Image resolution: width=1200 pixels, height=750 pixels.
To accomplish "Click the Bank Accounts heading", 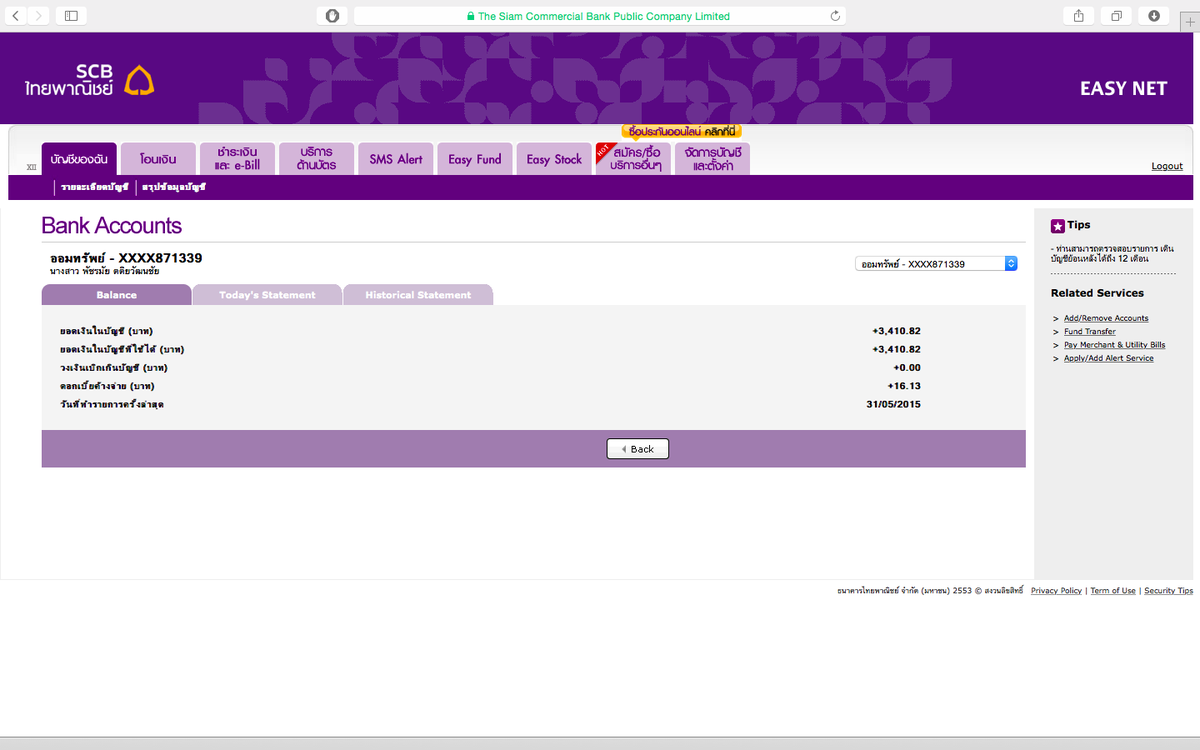I will click(112, 226).
